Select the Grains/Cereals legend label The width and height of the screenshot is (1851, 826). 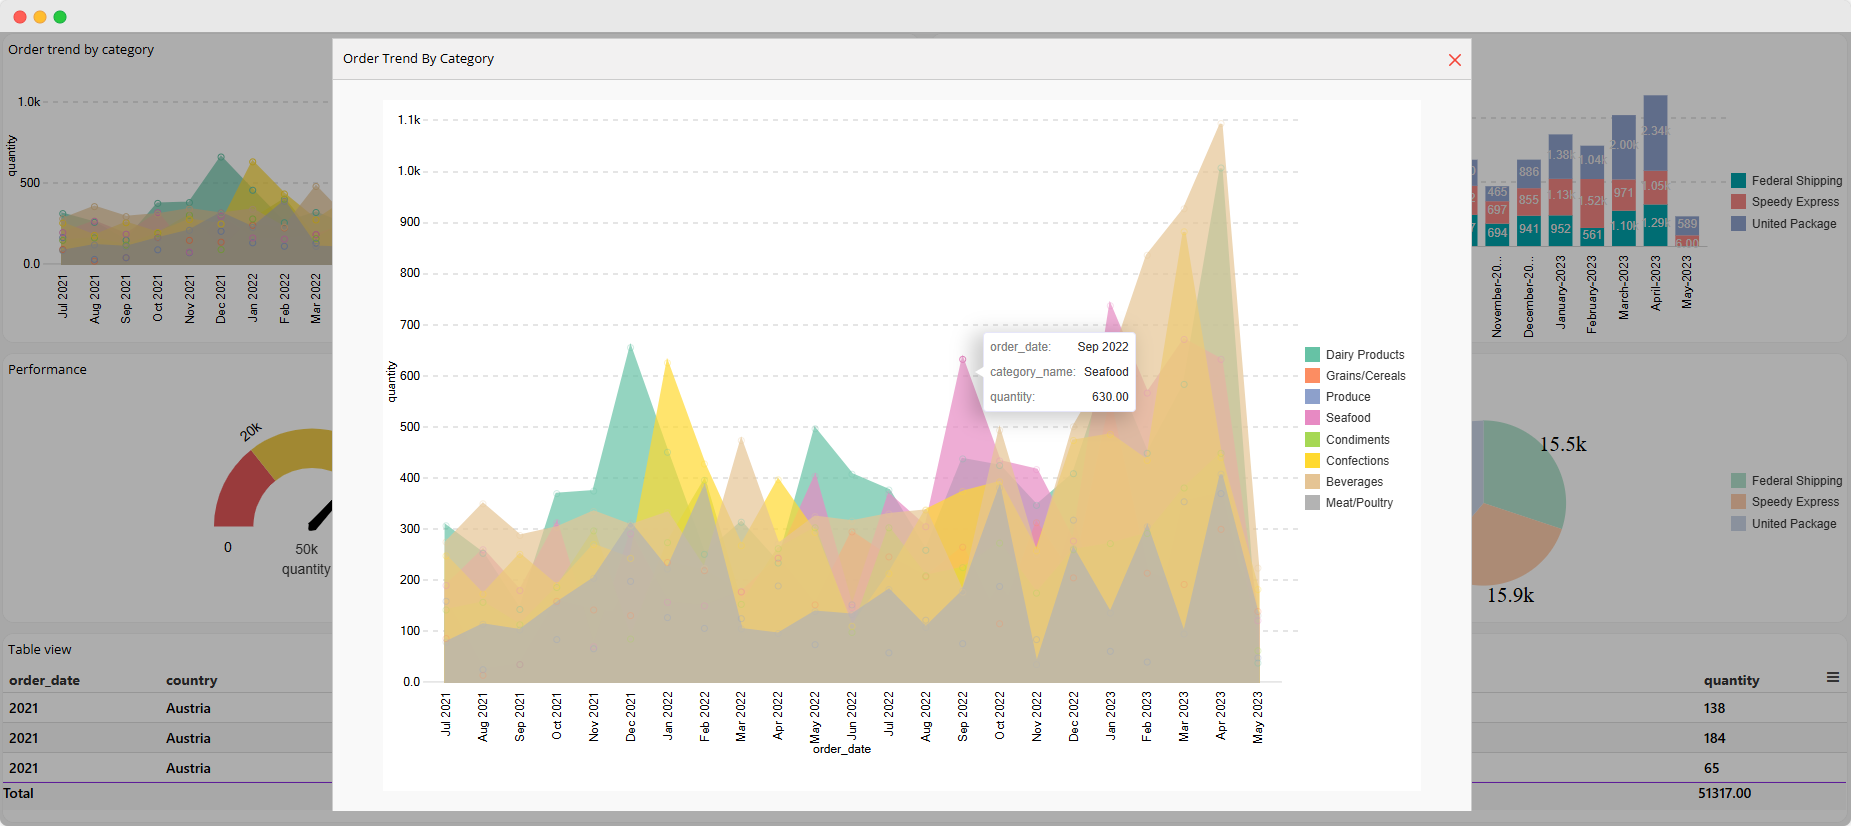(x=1366, y=375)
